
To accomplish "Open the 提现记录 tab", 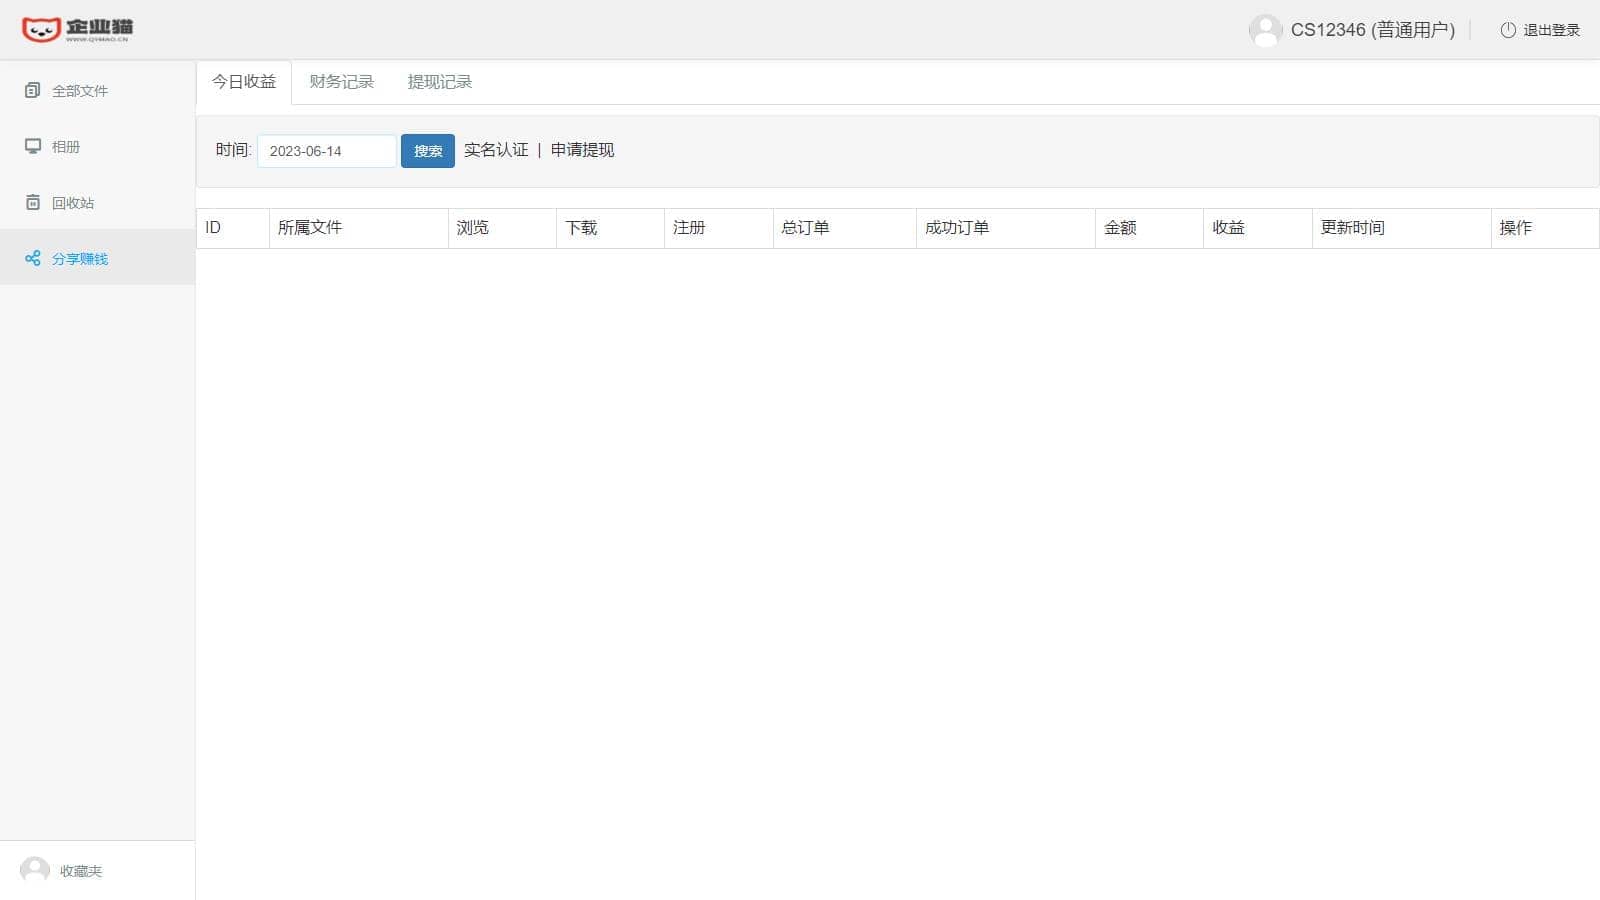I will point(439,82).
